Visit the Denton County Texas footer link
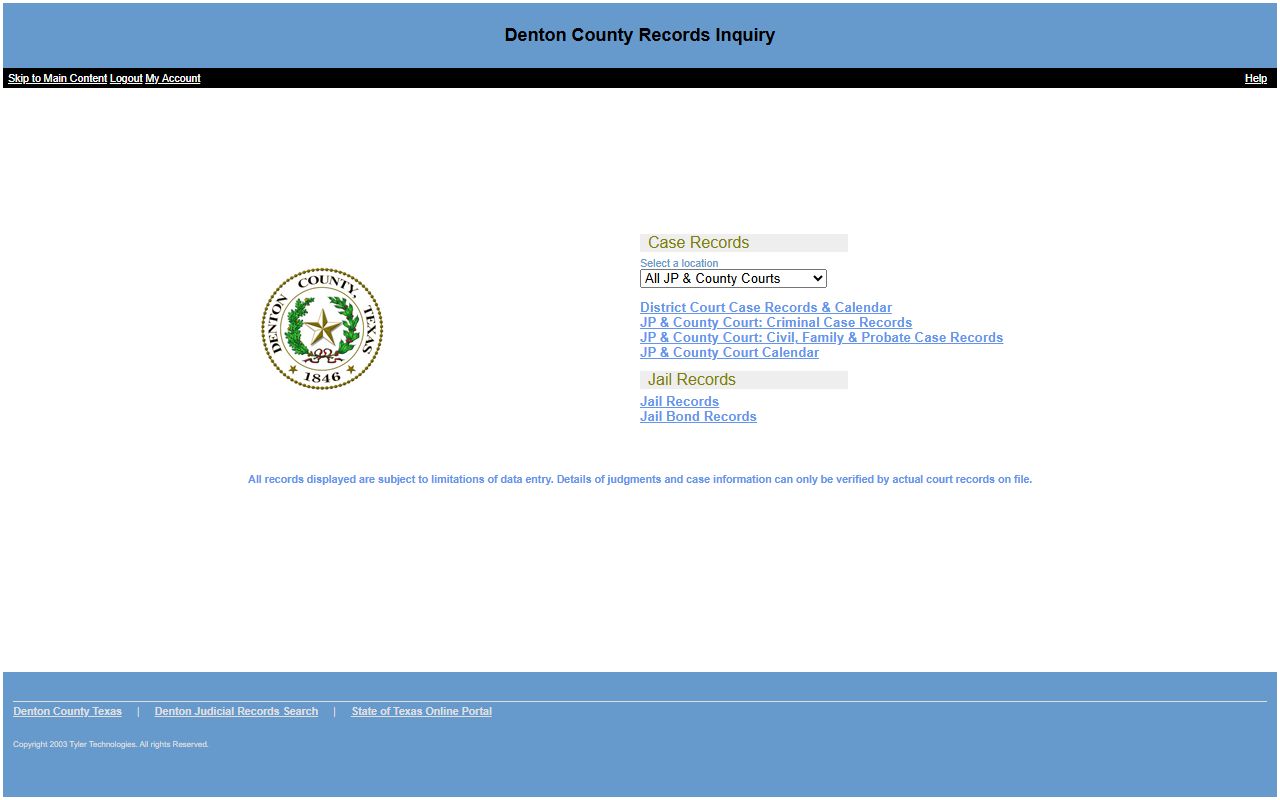This screenshot has height=800, width=1280. pyautogui.click(x=67, y=712)
